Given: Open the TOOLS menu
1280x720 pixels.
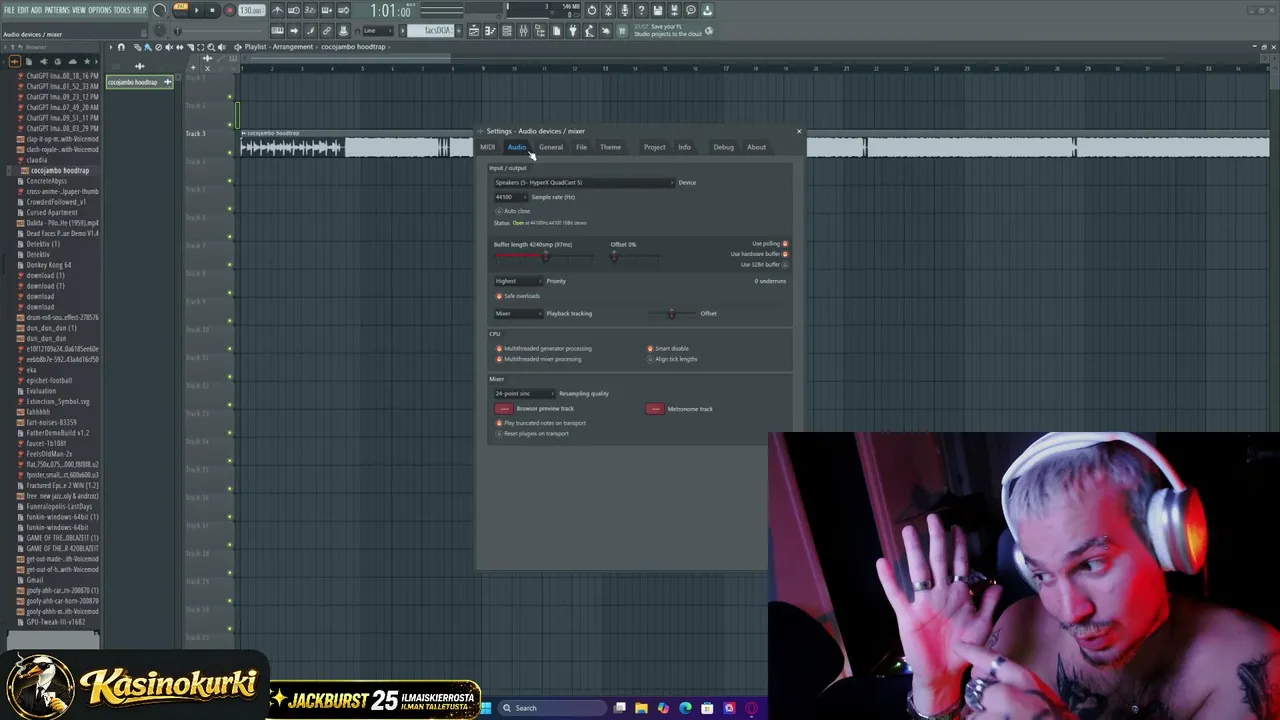Looking at the screenshot, I should 122,10.
